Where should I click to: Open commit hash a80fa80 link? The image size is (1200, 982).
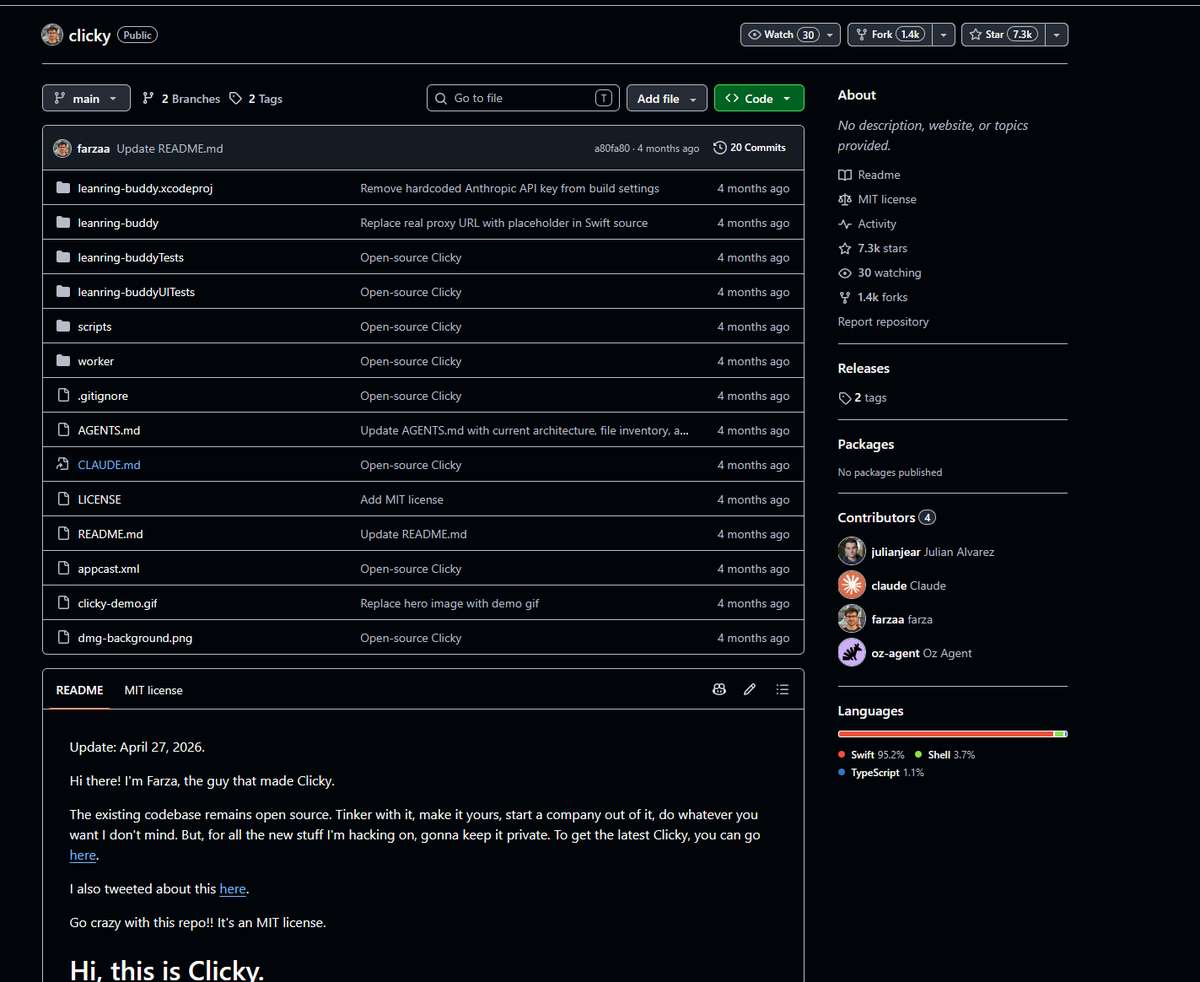612,148
